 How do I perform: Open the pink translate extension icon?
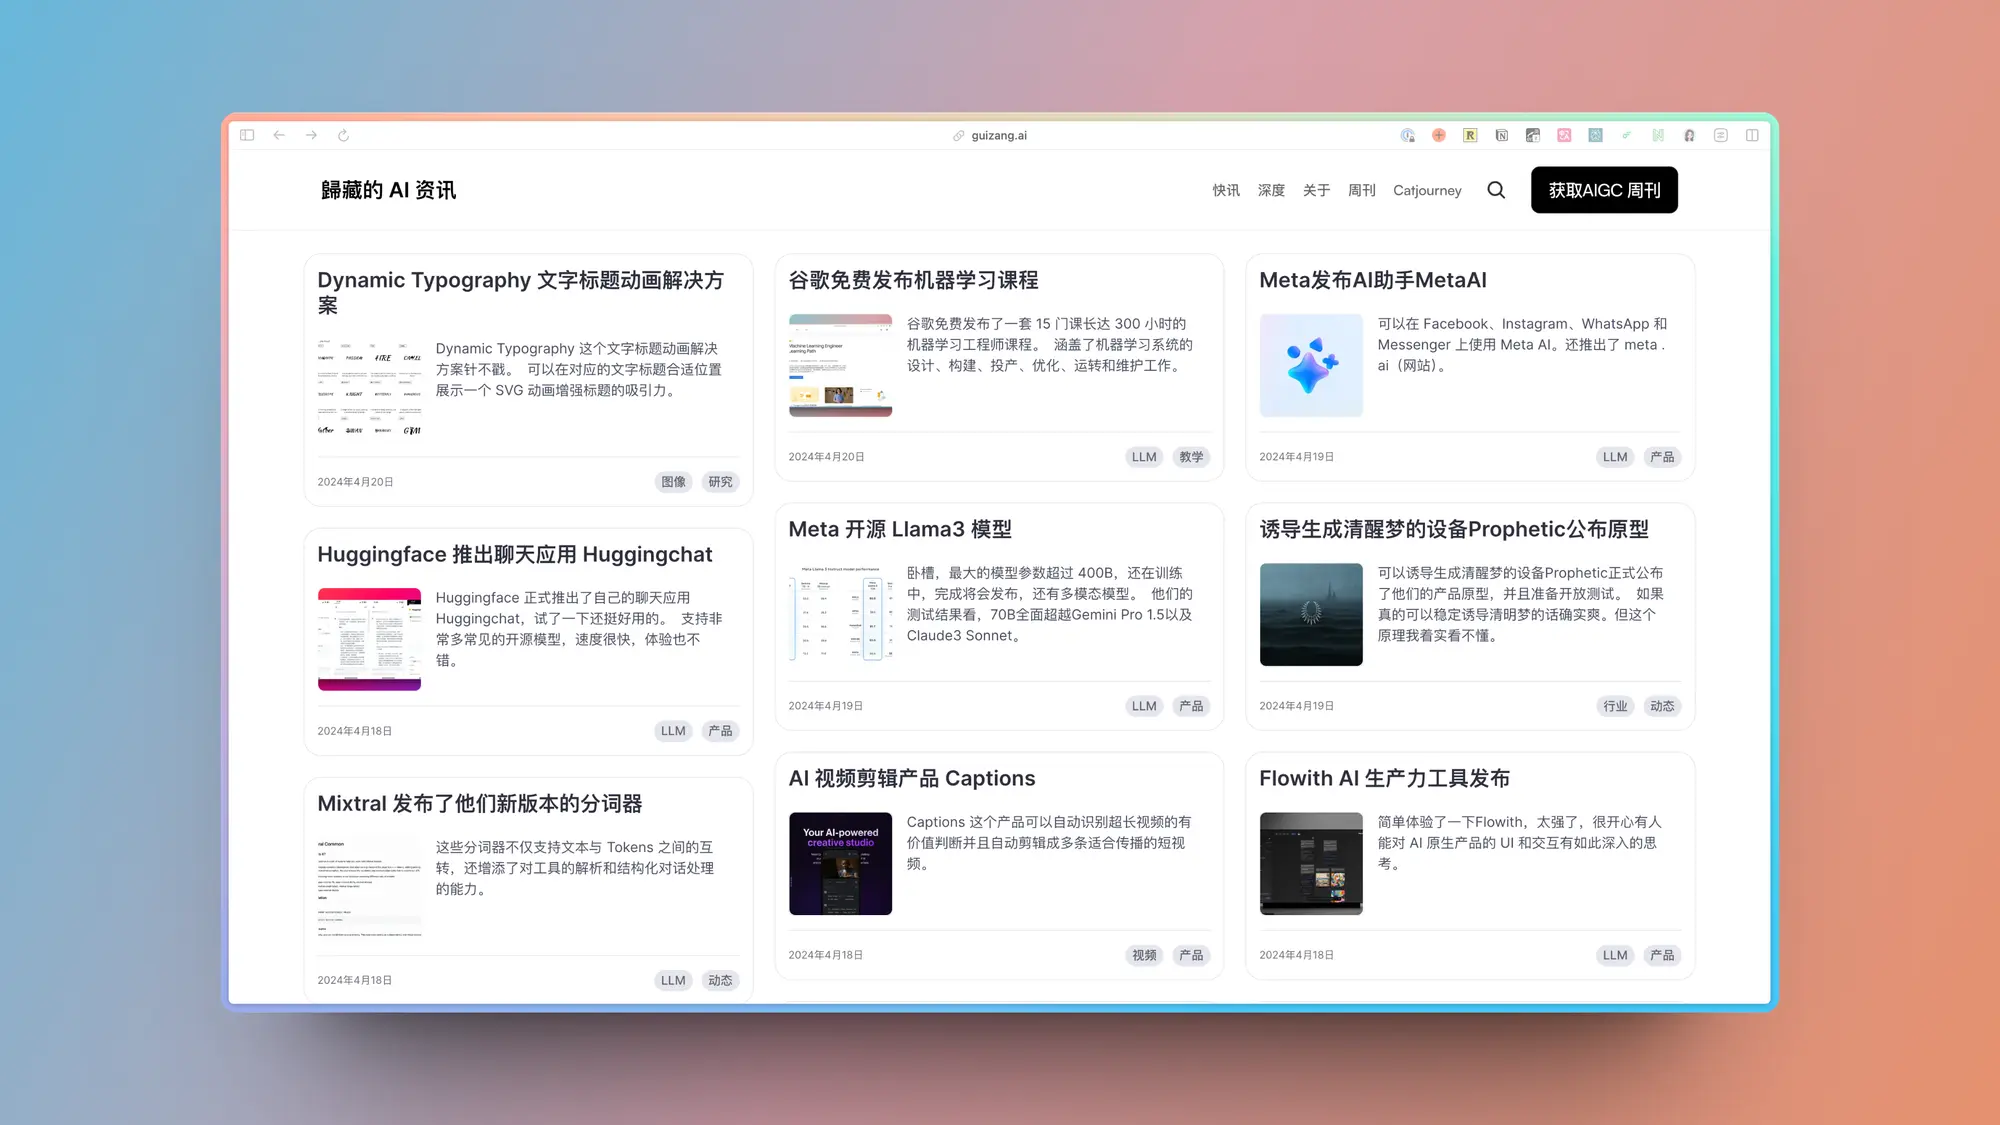point(1564,135)
